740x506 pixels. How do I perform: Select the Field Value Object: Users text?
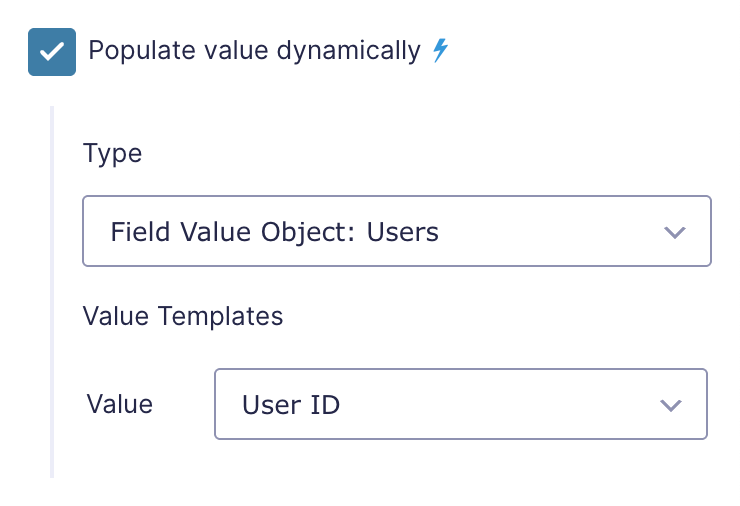coord(275,232)
